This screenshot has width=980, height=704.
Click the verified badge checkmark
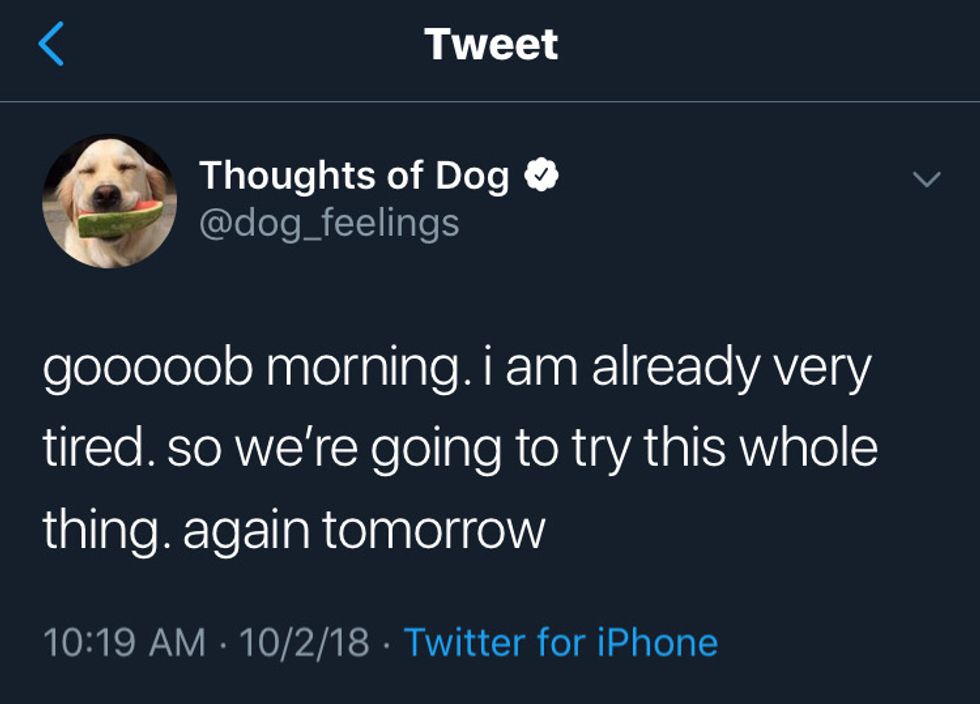542,177
